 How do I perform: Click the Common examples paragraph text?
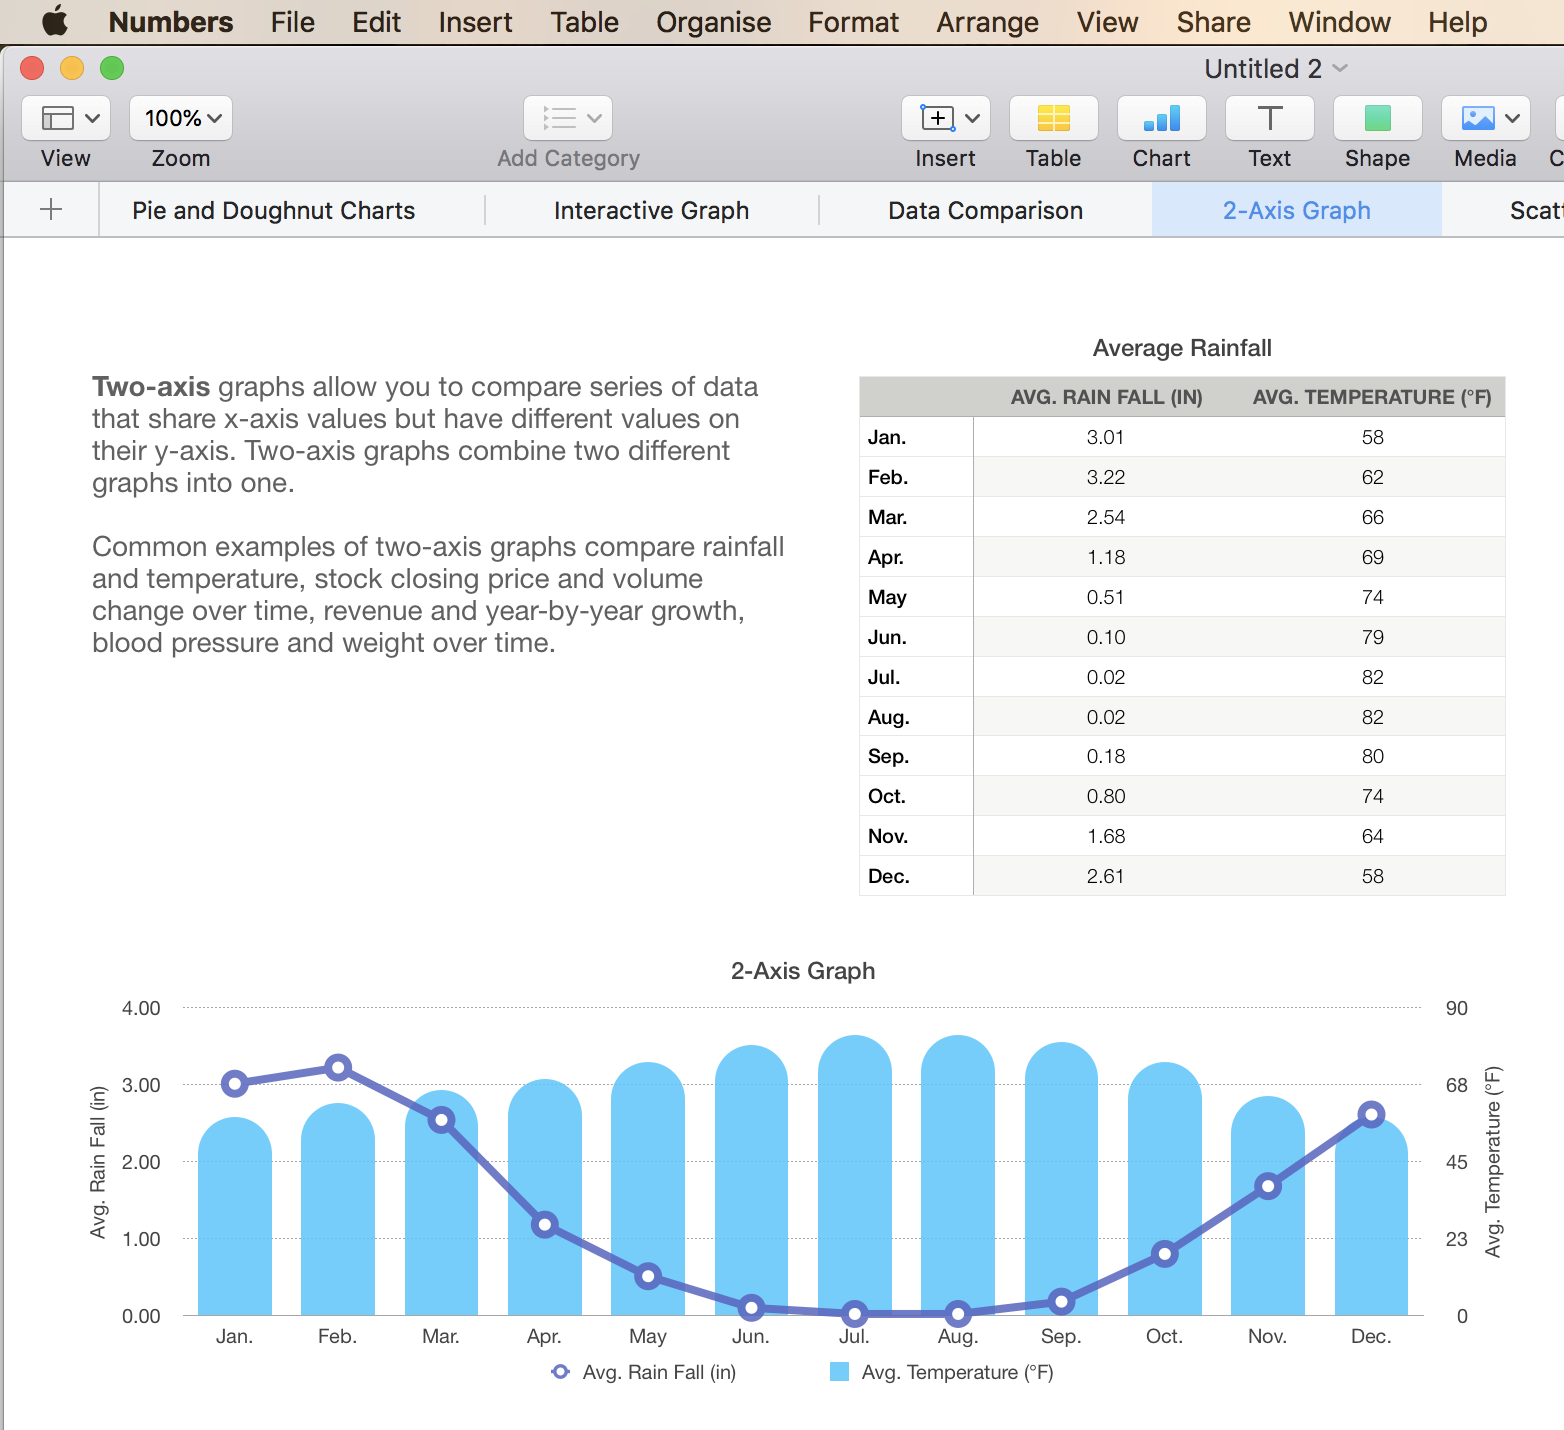438,595
